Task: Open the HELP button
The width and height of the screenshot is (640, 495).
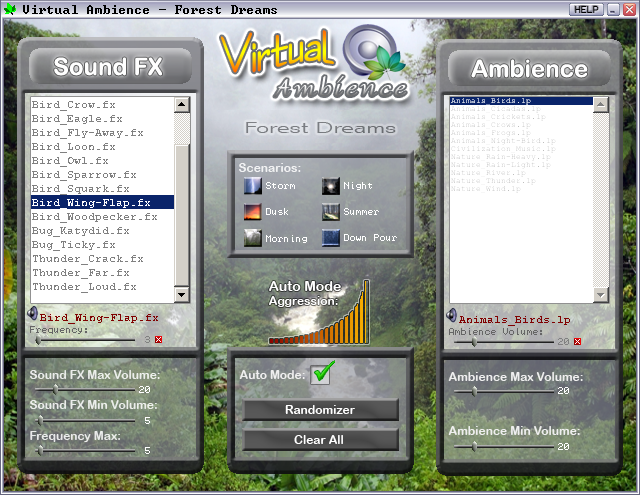Action: (x=586, y=9)
